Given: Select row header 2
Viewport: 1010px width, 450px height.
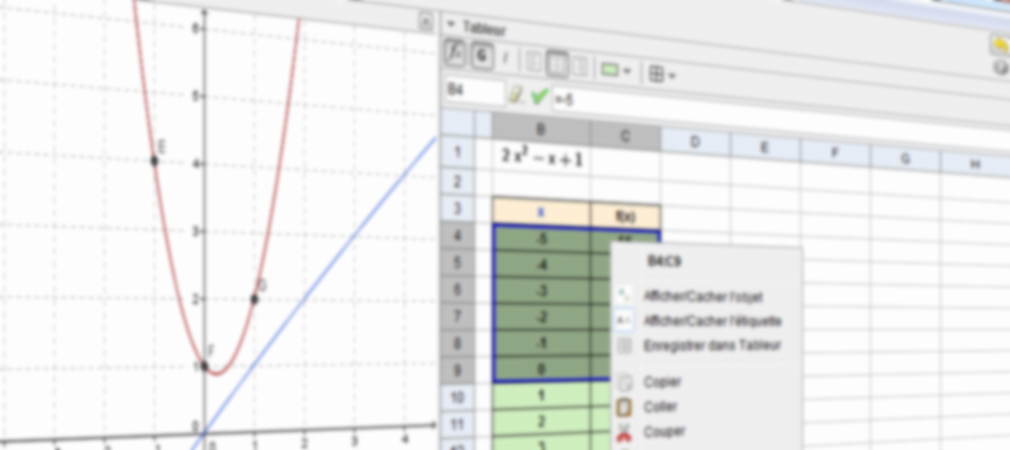Looking at the screenshot, I should click(457, 182).
